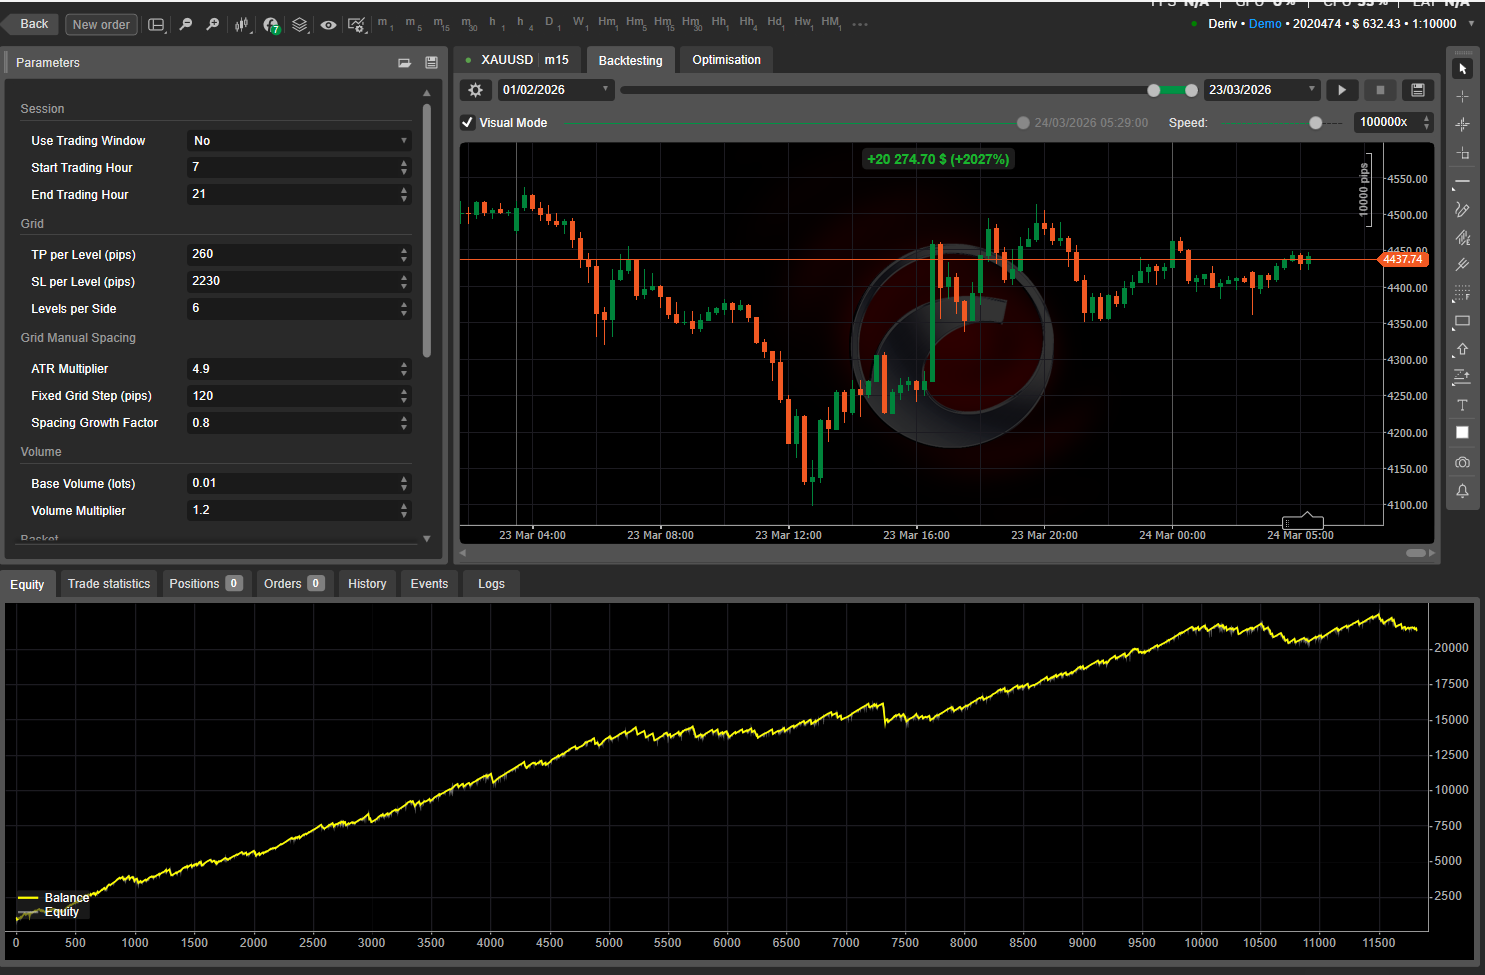
Task: Expand the end date 23/03/2026 picker
Action: click(x=1261, y=90)
